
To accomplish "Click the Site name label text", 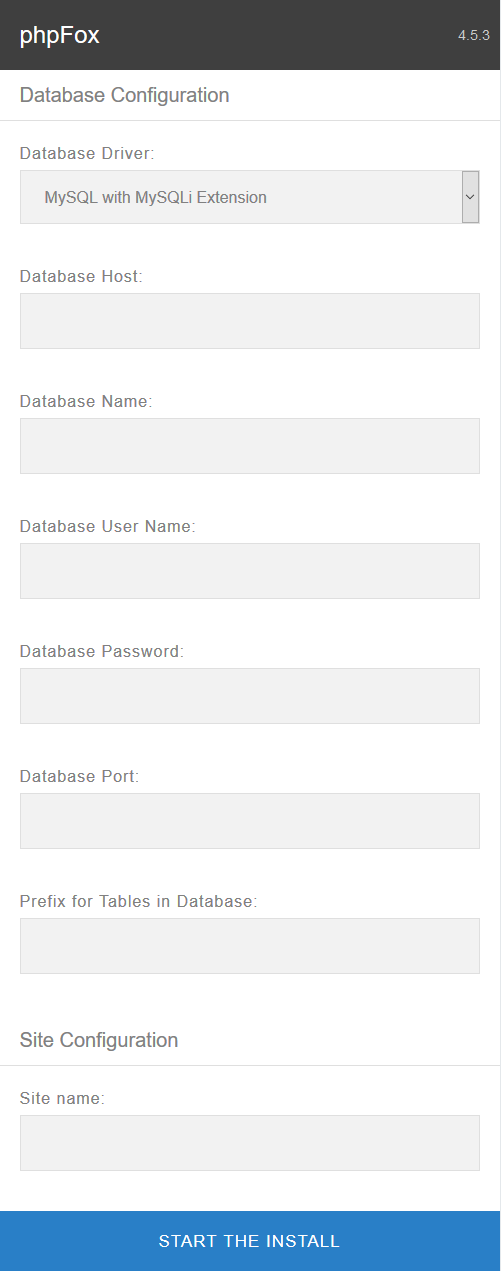I will (x=63, y=1098).
